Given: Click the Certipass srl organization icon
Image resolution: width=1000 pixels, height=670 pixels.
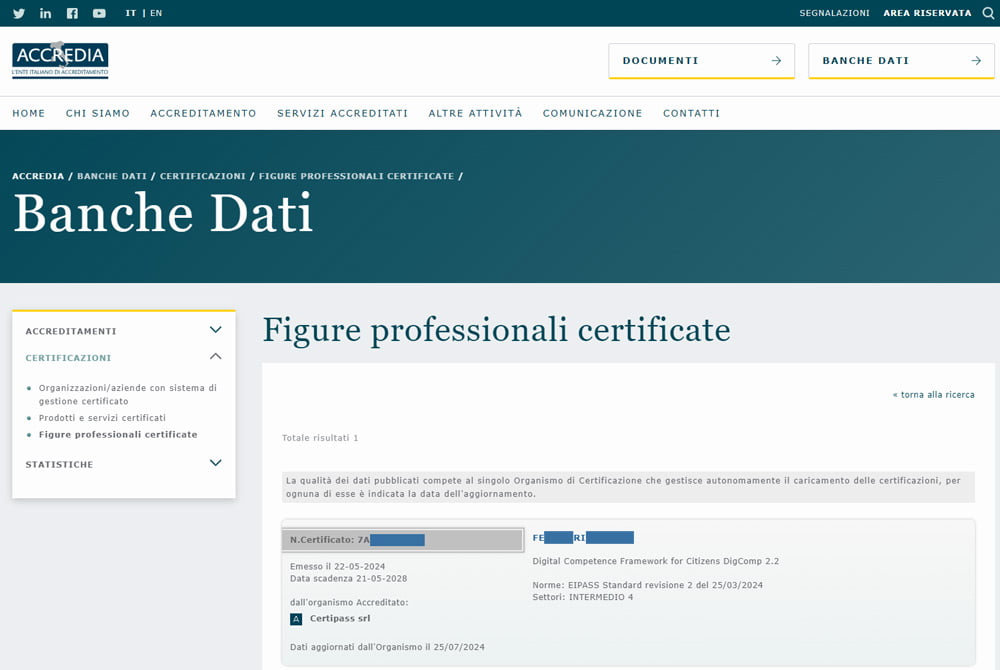Looking at the screenshot, I should (296, 619).
